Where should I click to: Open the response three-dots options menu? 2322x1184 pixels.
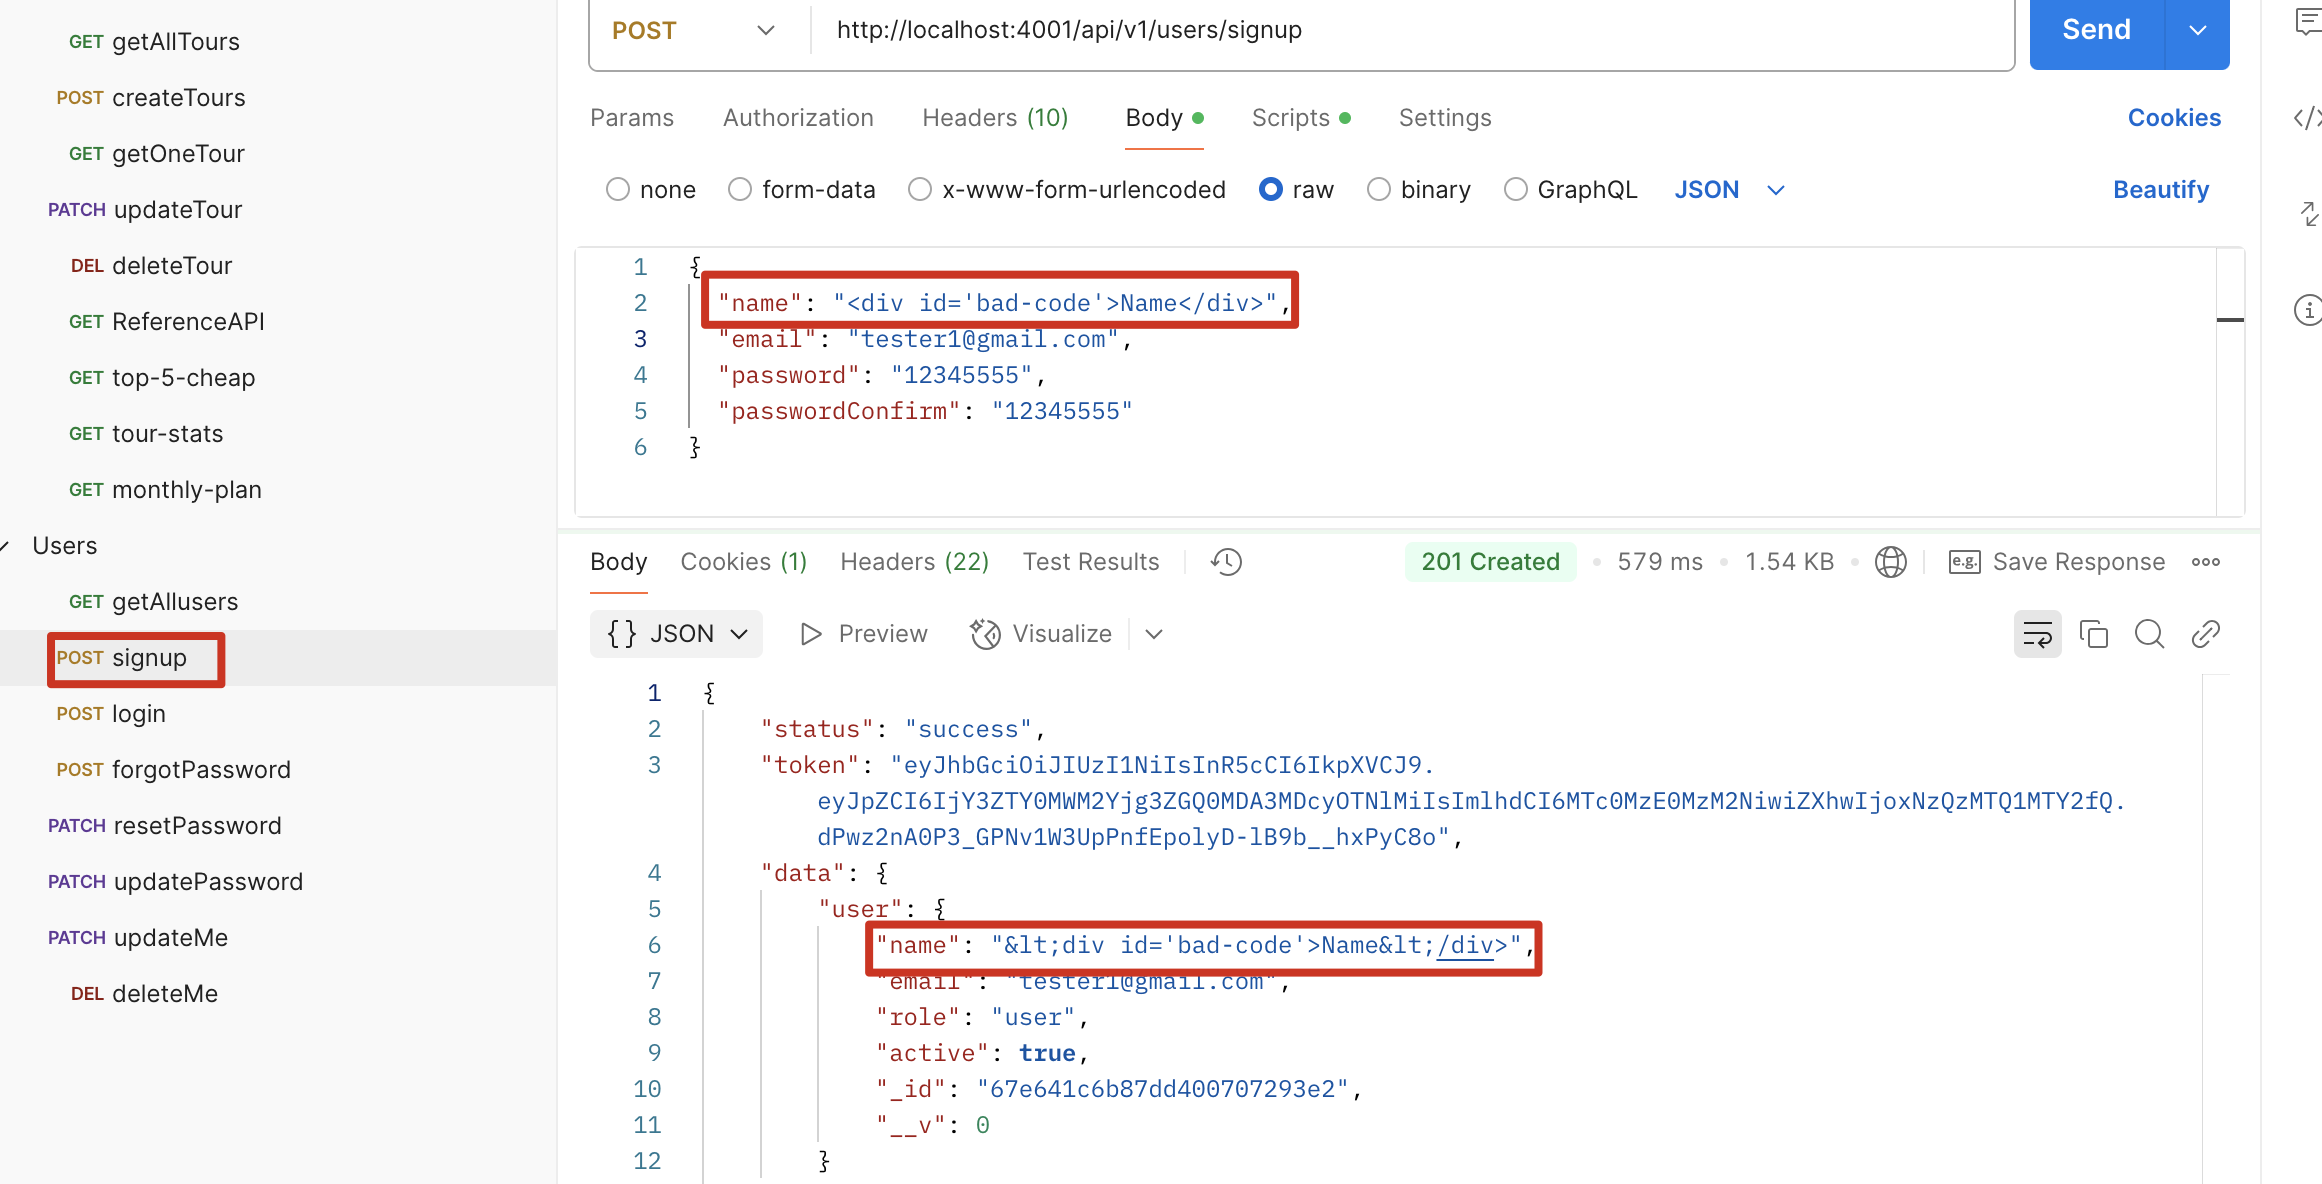(2205, 562)
